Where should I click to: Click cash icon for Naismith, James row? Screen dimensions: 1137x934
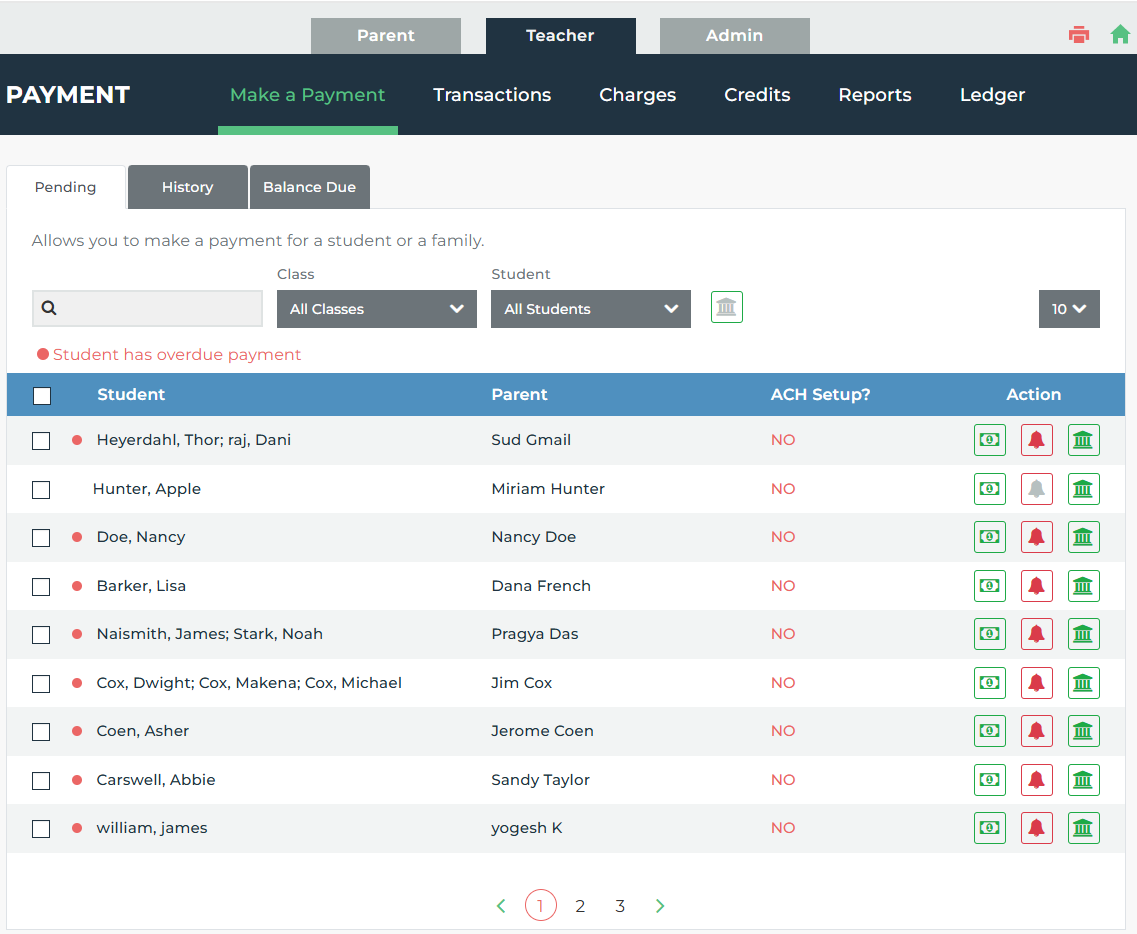pos(990,635)
